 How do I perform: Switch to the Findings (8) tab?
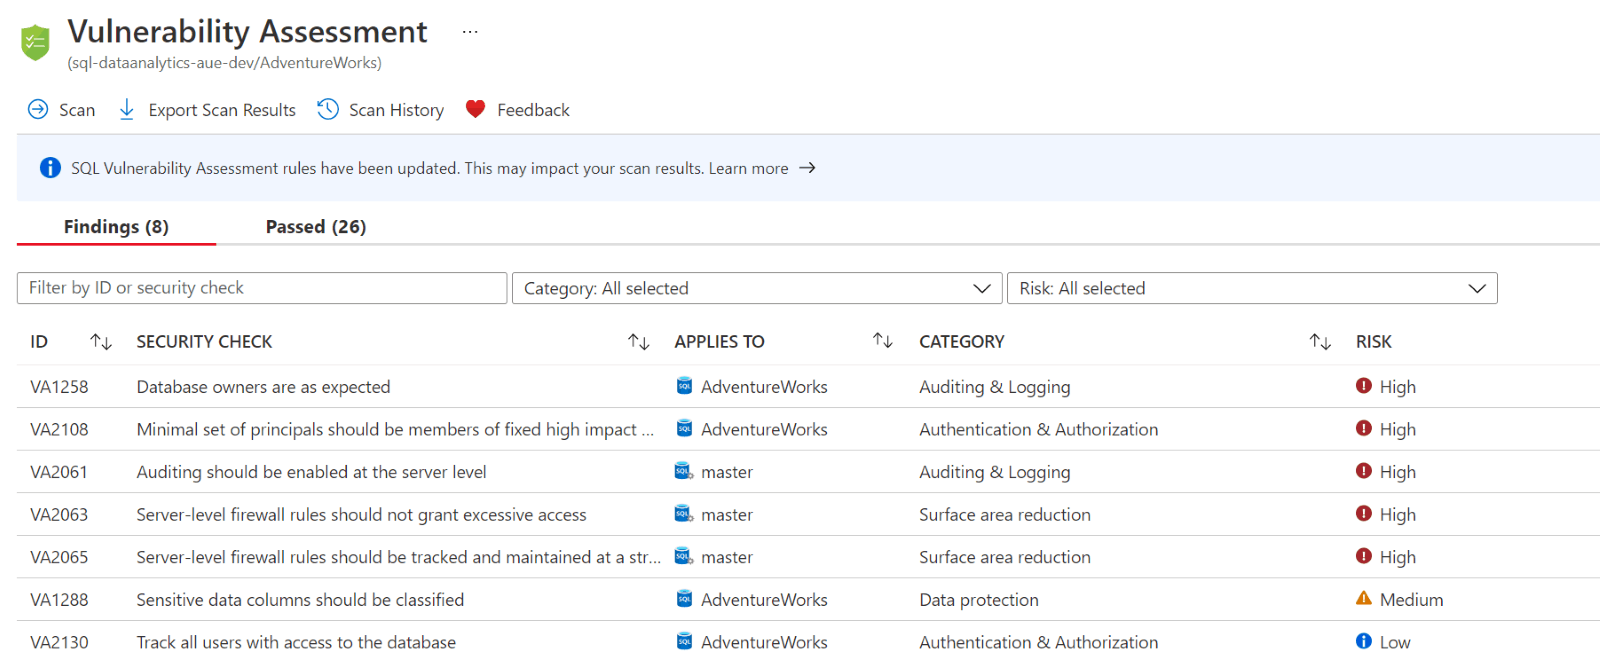click(116, 227)
